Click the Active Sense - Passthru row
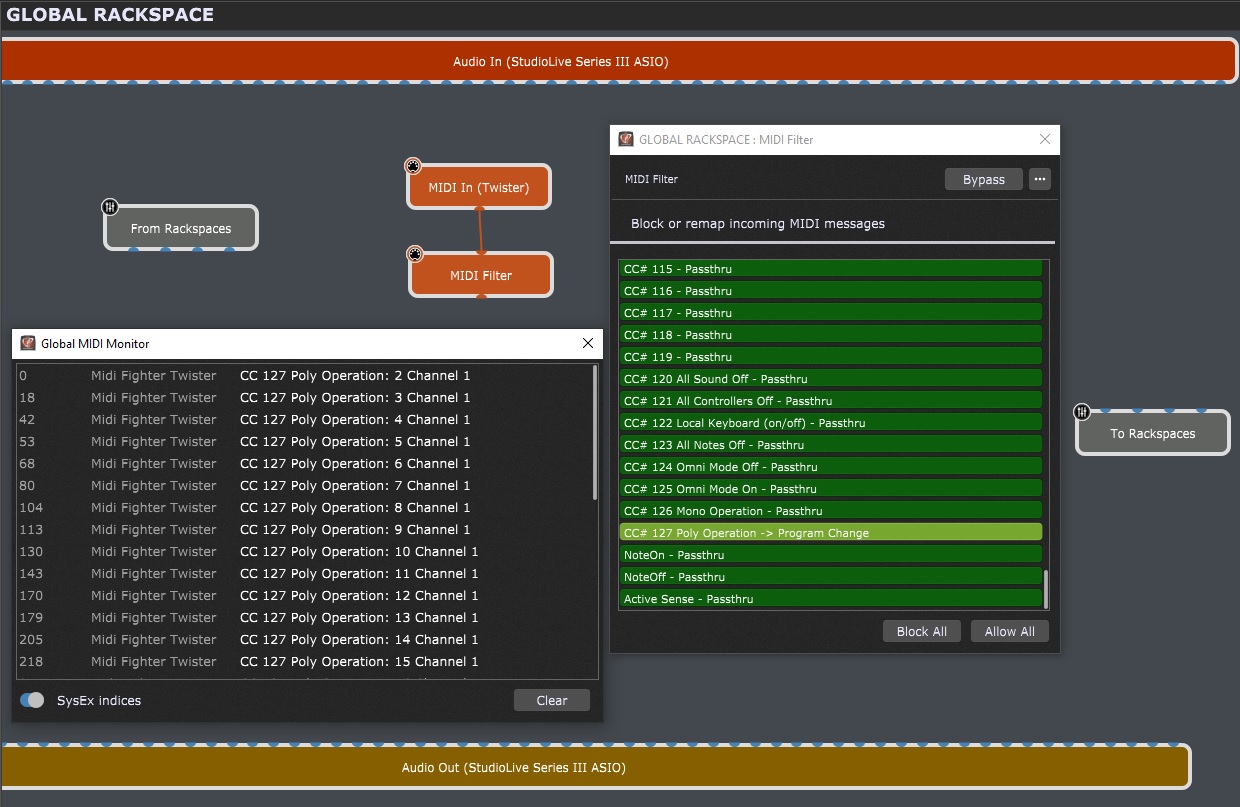1240x807 pixels. point(830,599)
